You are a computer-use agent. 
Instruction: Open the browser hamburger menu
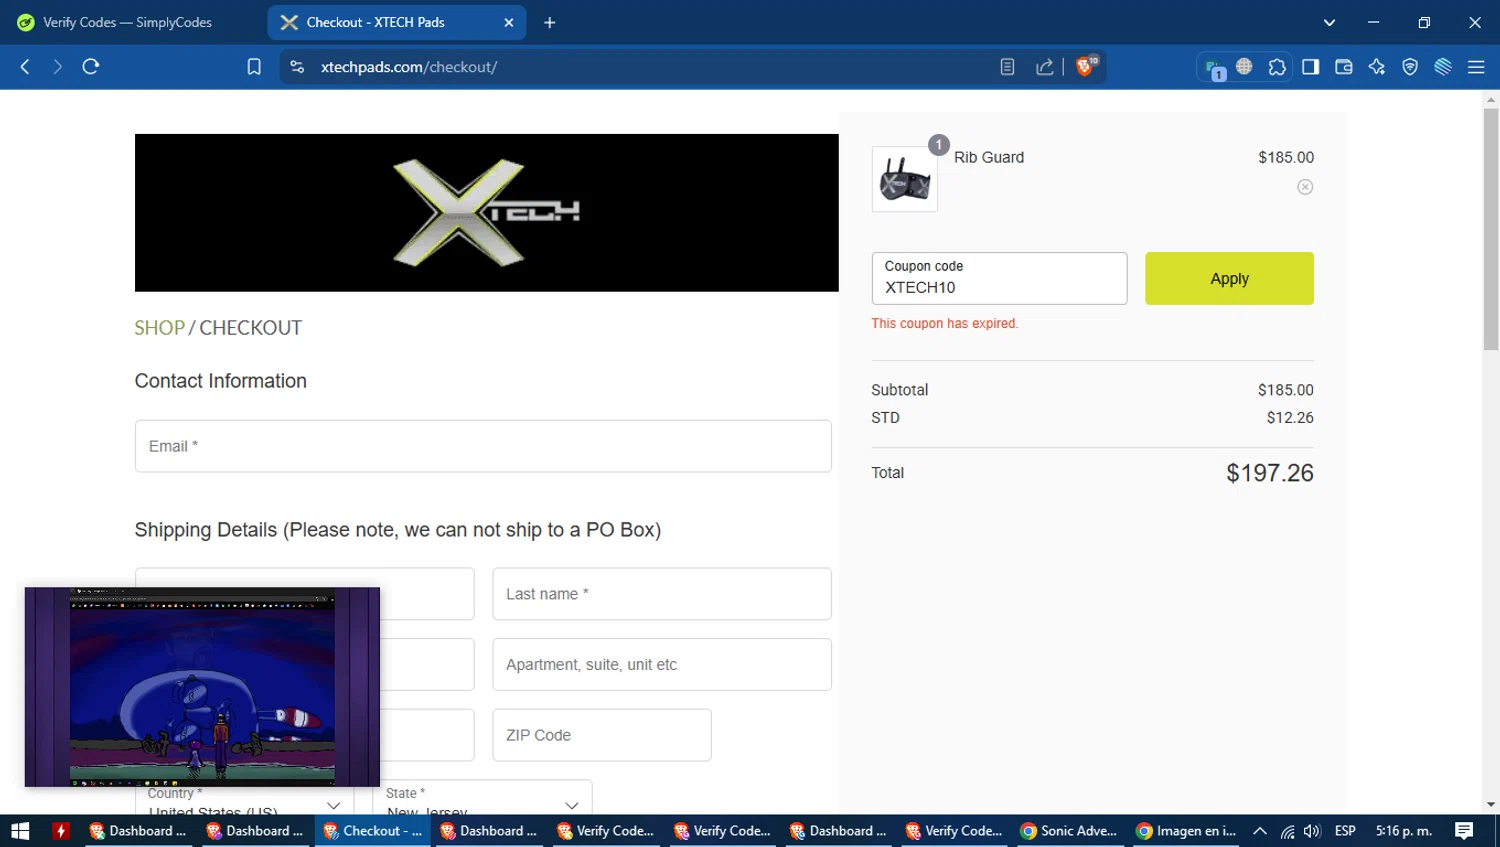click(x=1476, y=67)
